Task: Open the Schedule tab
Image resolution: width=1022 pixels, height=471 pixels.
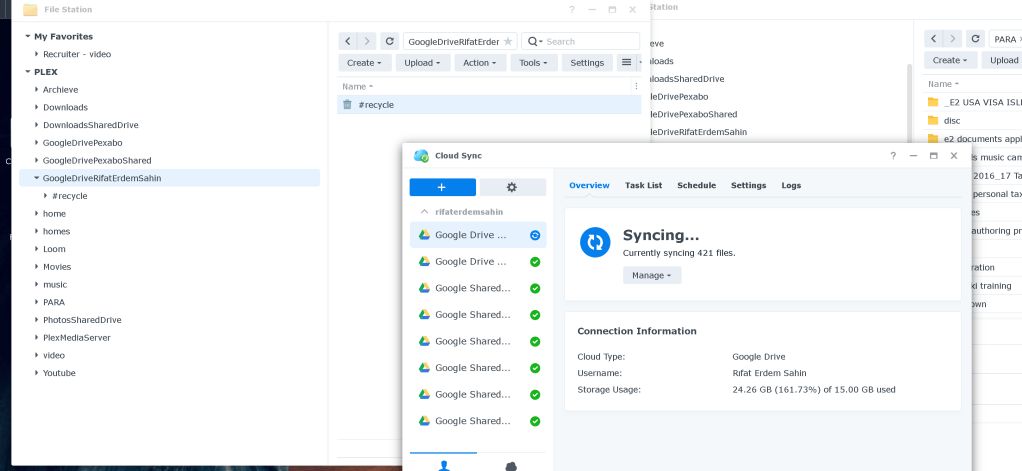Action: click(697, 186)
